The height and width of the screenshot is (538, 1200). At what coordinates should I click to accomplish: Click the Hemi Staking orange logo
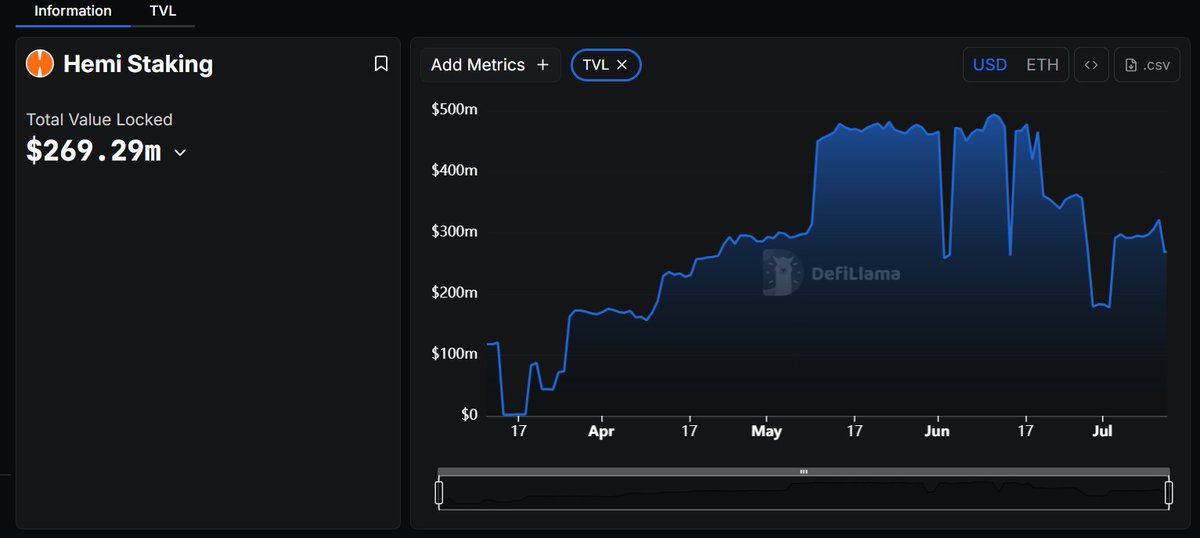tap(39, 64)
